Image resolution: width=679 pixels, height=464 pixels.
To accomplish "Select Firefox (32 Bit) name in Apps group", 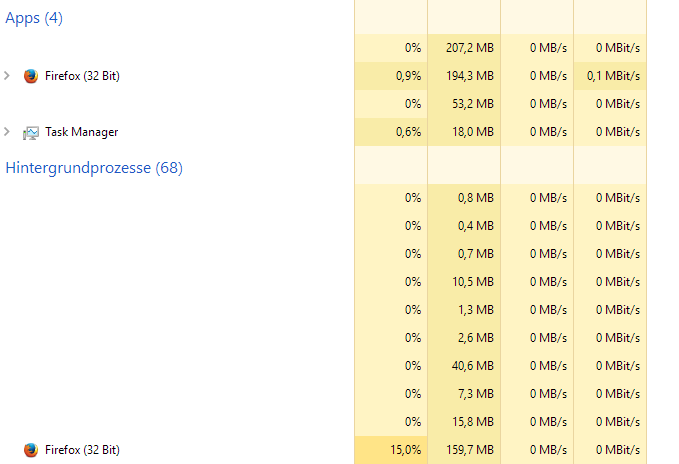I will (82, 76).
